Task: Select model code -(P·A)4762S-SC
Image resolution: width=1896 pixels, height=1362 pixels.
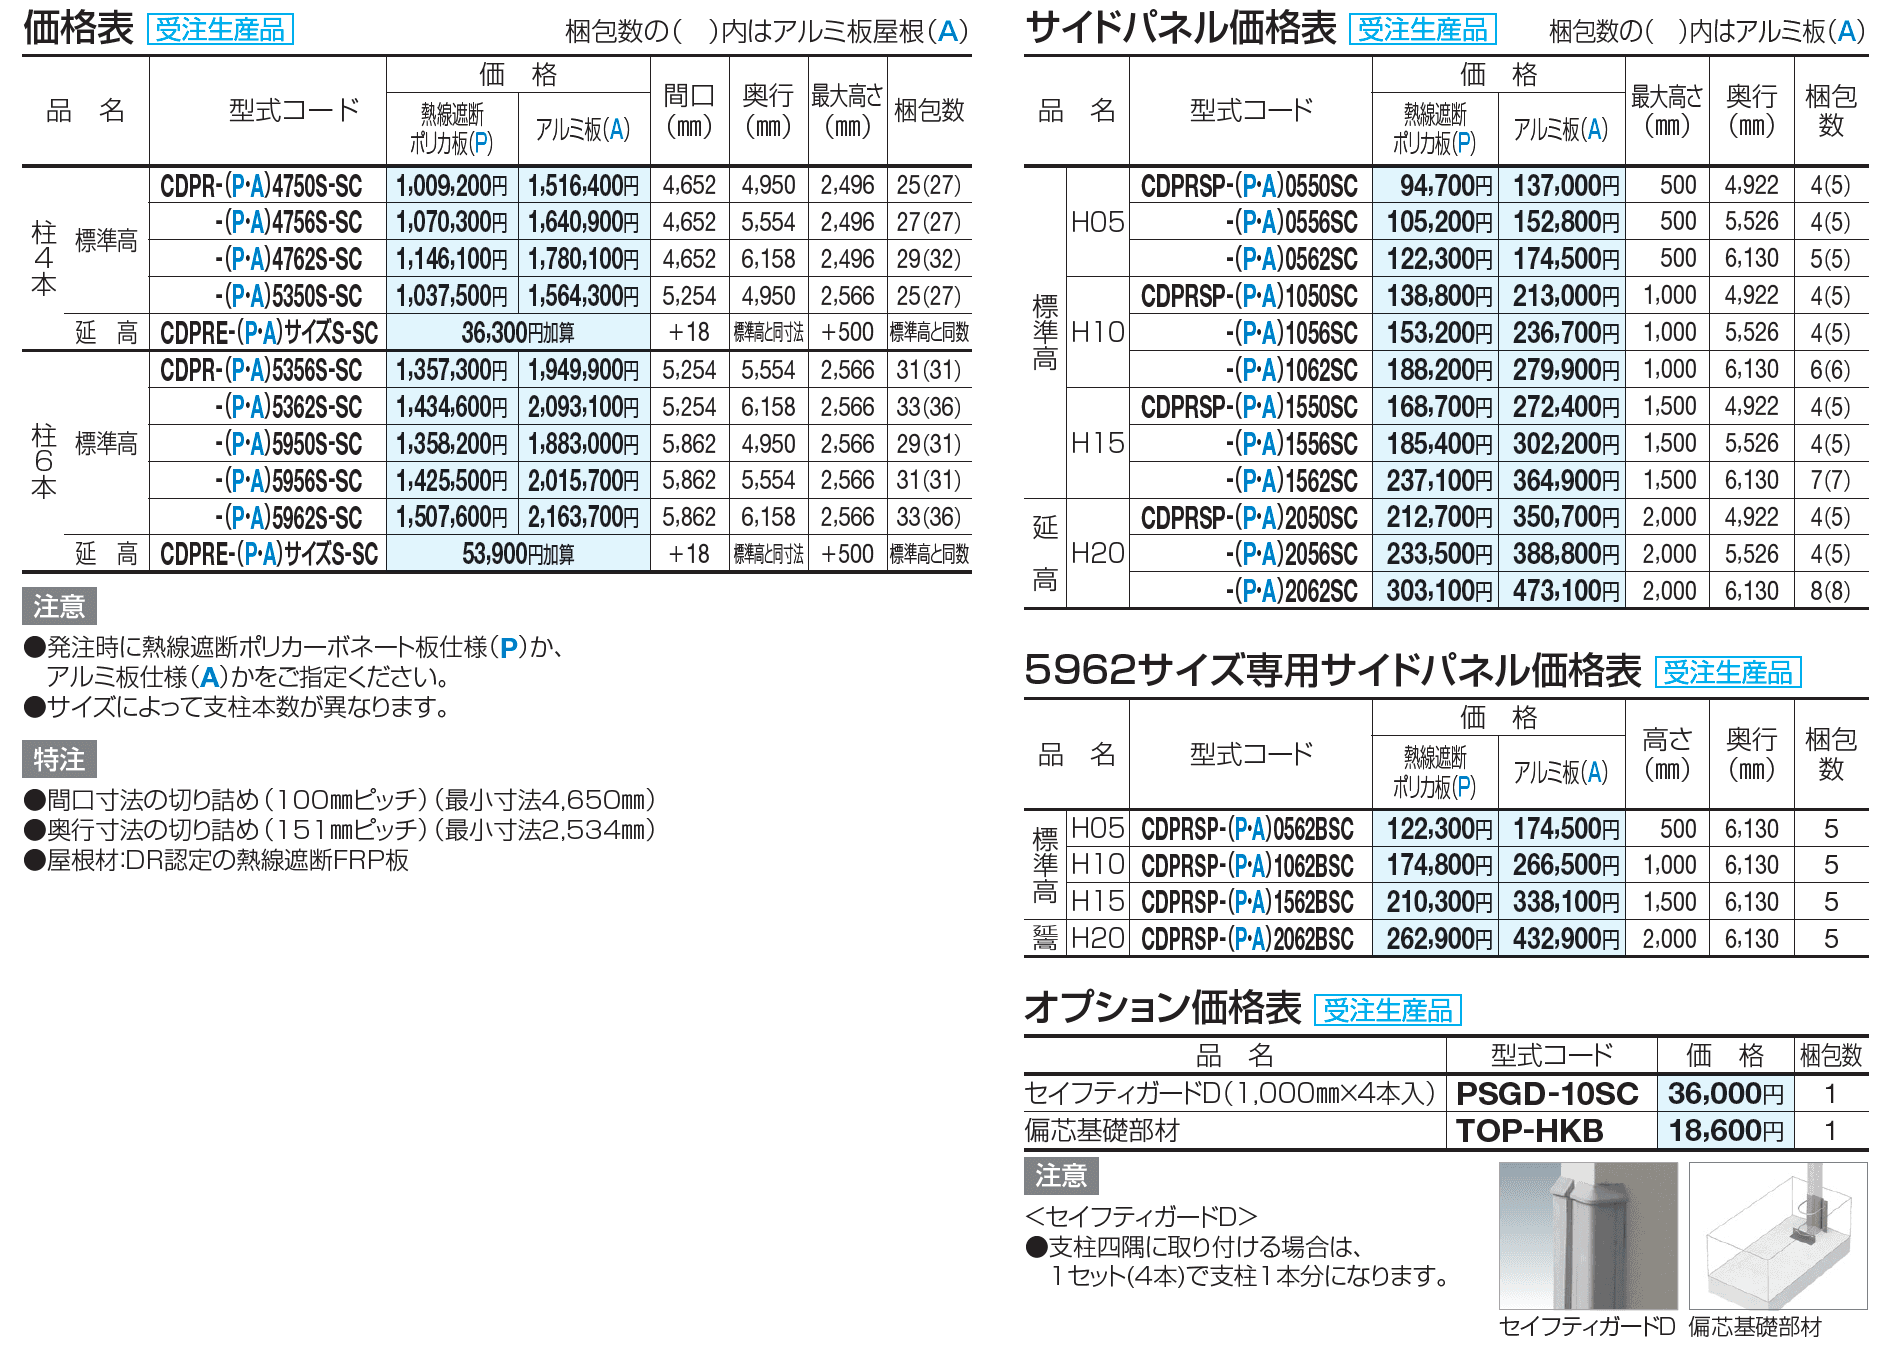Action: tap(288, 260)
